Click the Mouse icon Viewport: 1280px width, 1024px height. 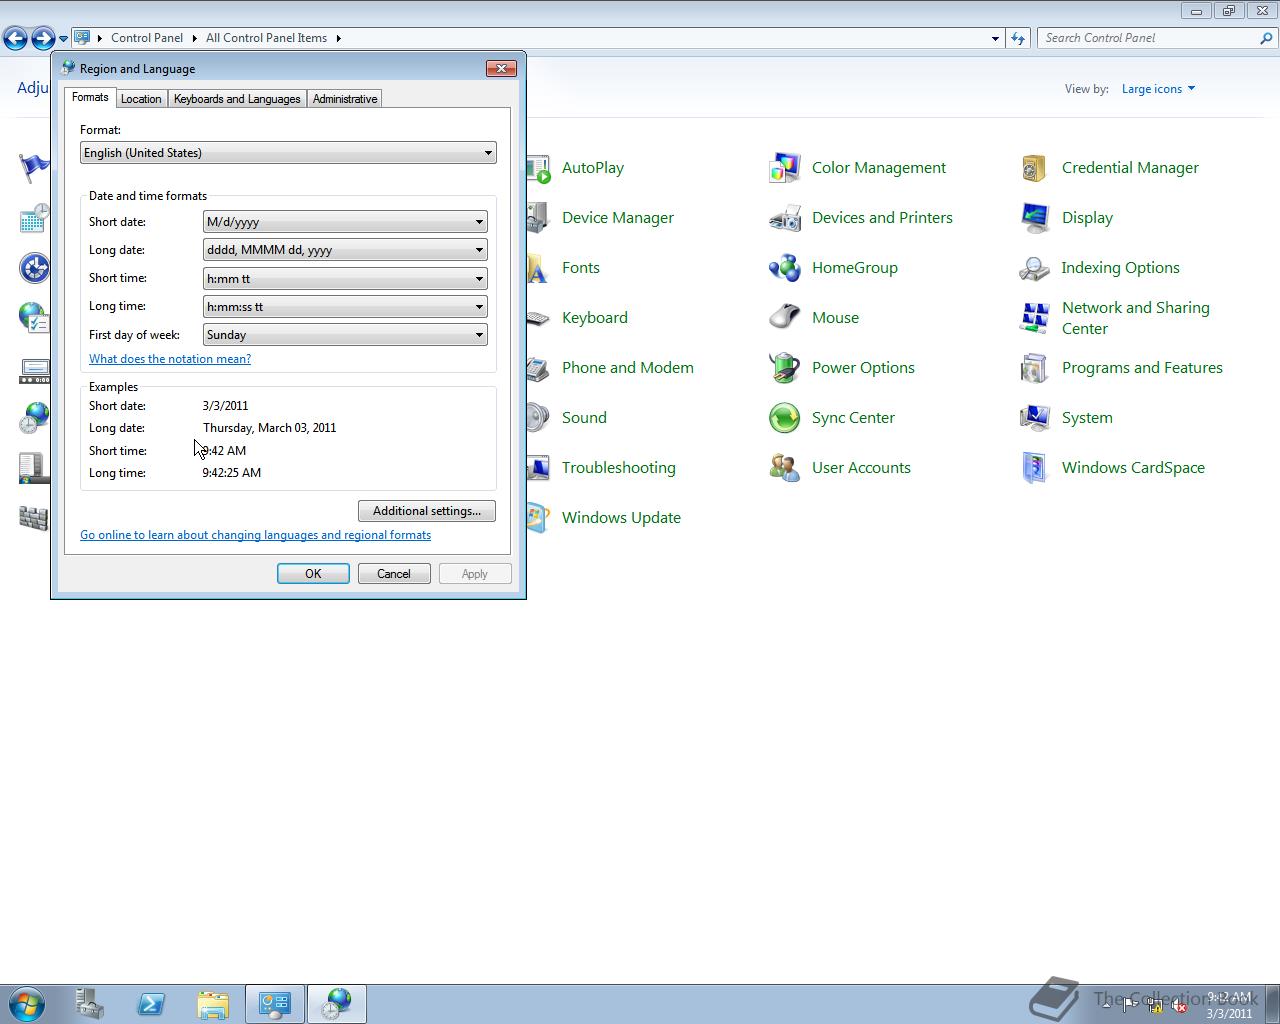click(785, 318)
